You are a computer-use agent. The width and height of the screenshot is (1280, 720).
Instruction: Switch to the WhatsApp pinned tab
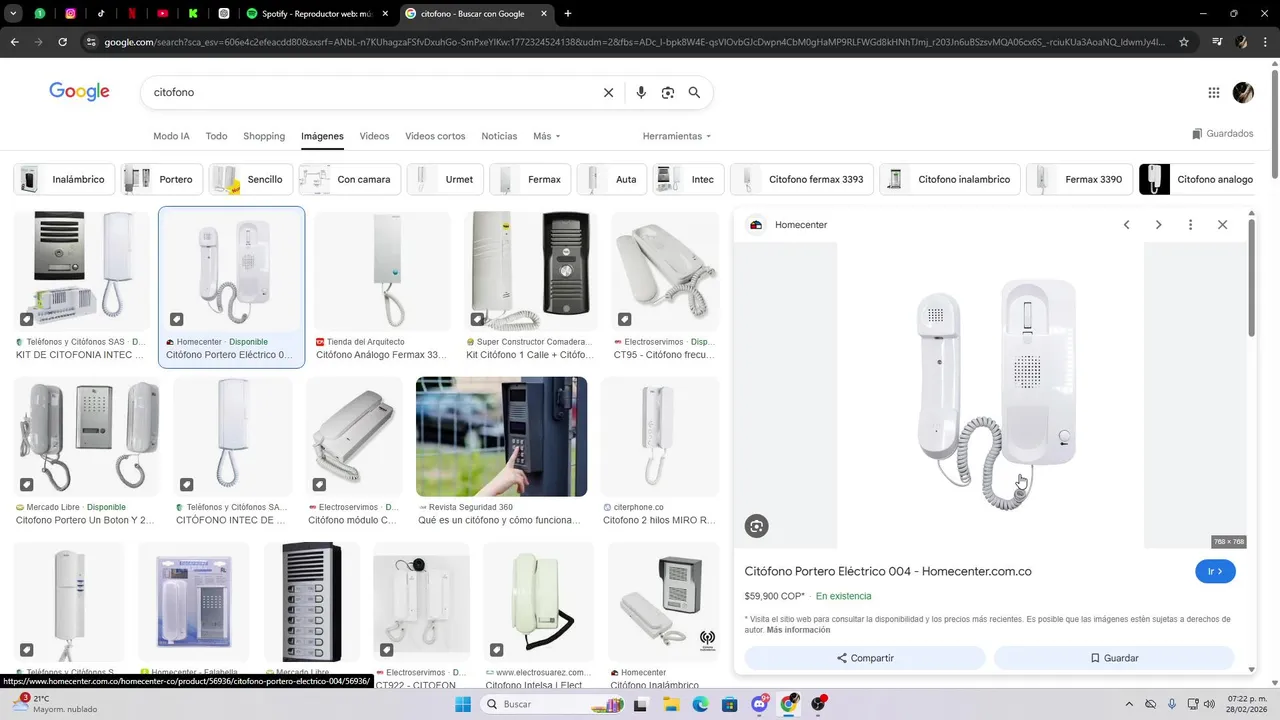coord(40,14)
